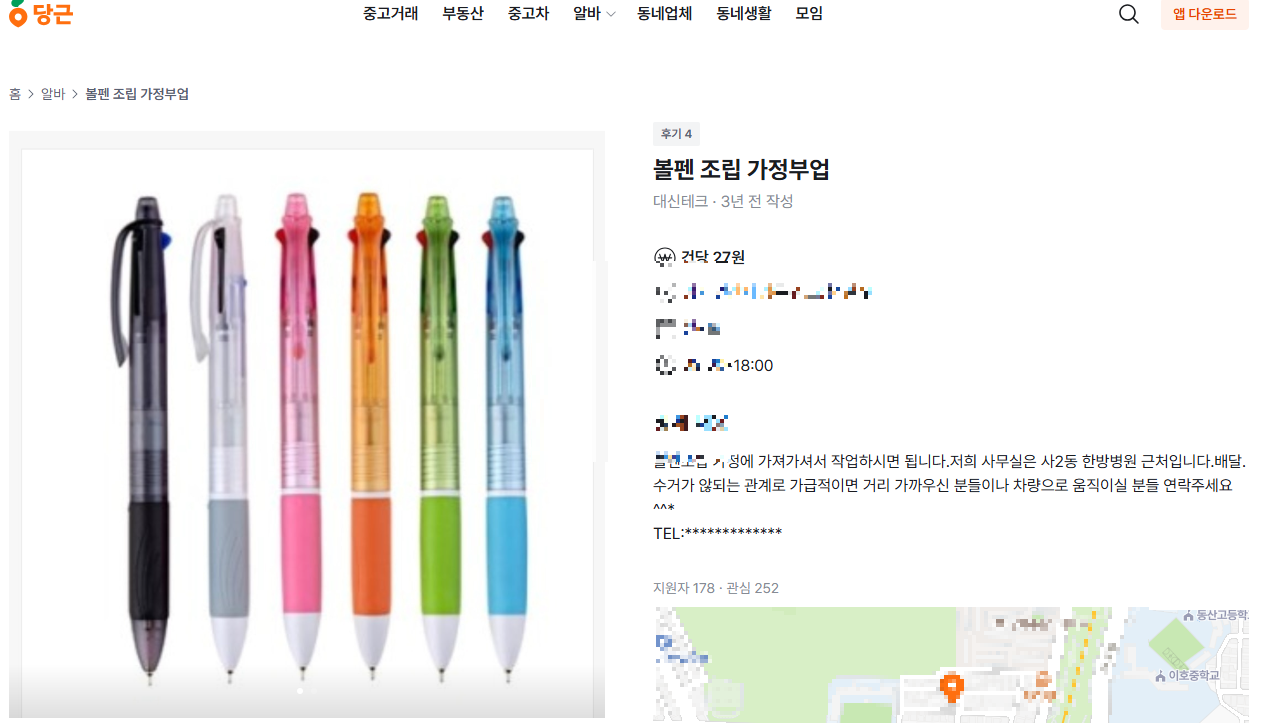Click the icon starting the workdays info row
The image size is (1262, 723).
point(665,291)
